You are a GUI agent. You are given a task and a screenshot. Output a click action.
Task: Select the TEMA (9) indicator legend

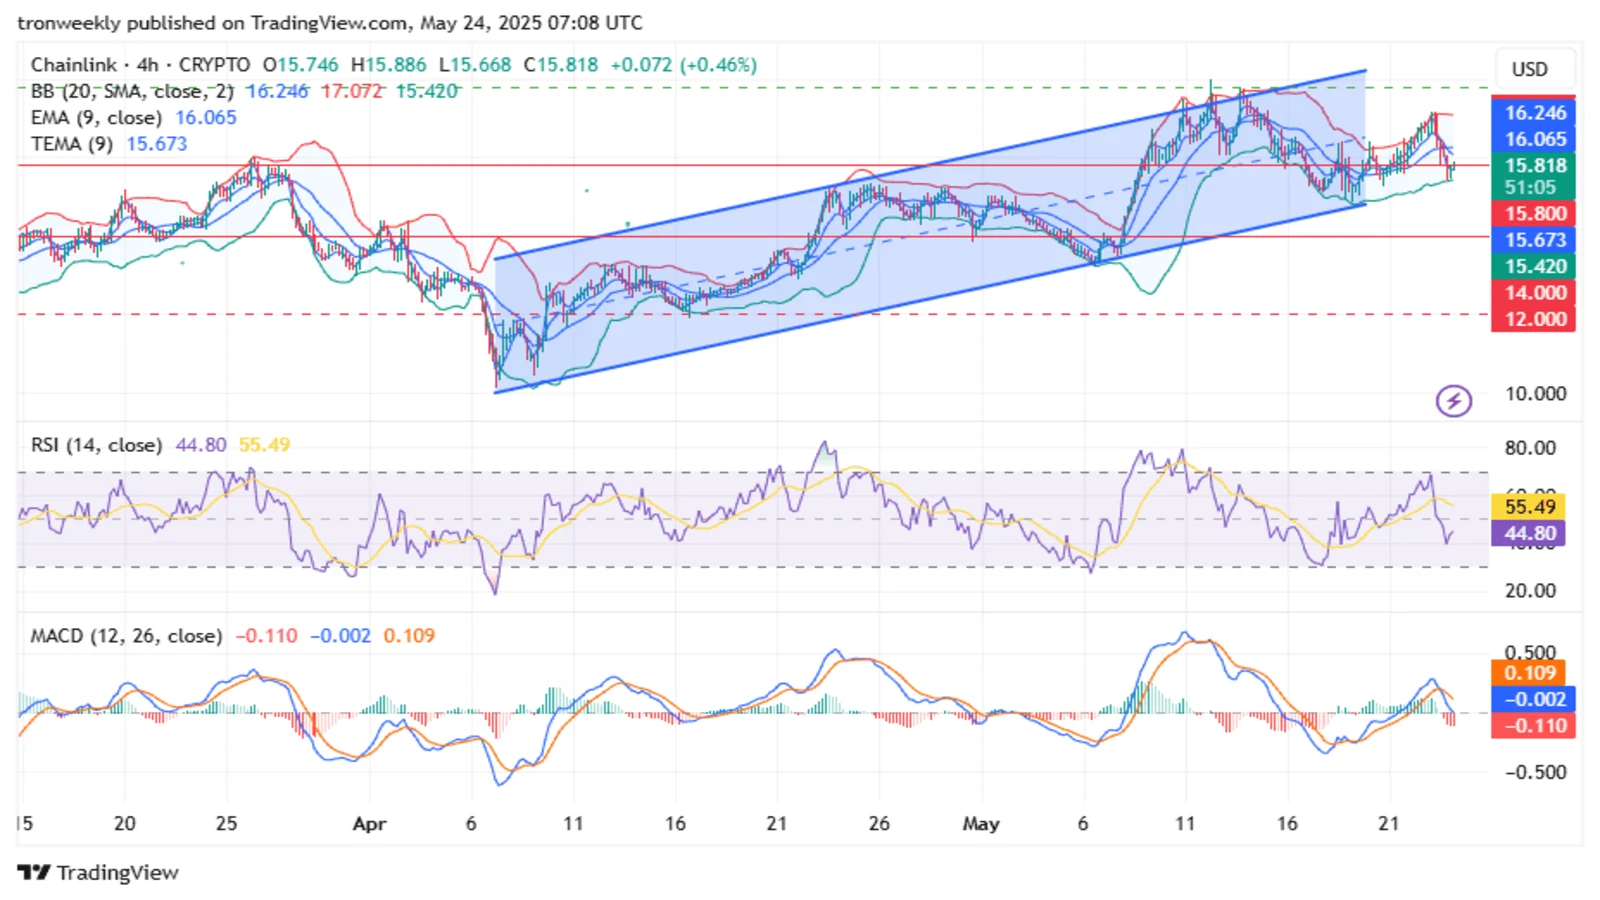tap(71, 143)
